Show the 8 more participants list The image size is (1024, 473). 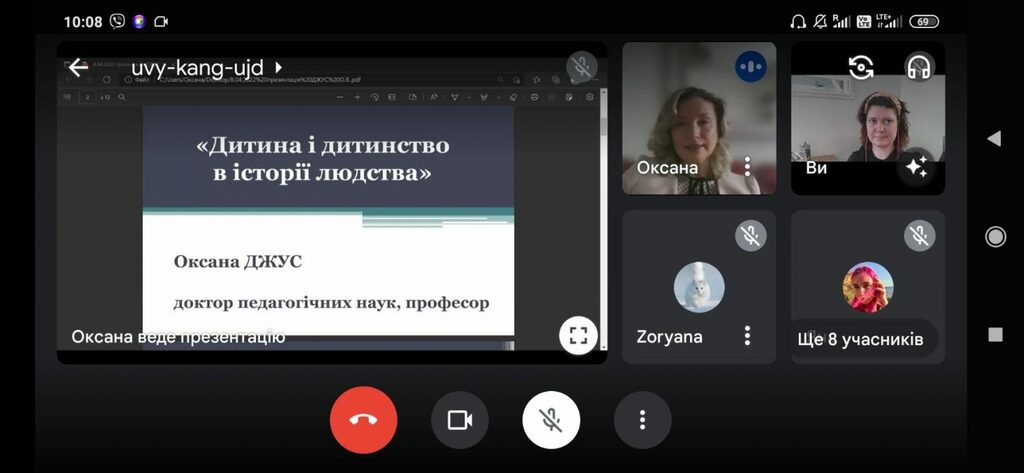[x=861, y=340]
